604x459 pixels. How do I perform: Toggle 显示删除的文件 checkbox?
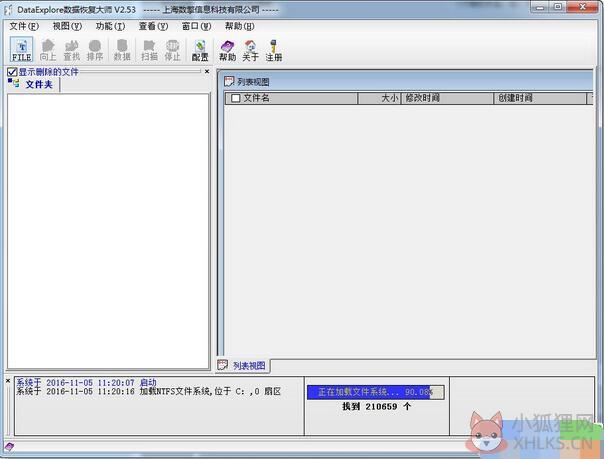(x=12, y=72)
